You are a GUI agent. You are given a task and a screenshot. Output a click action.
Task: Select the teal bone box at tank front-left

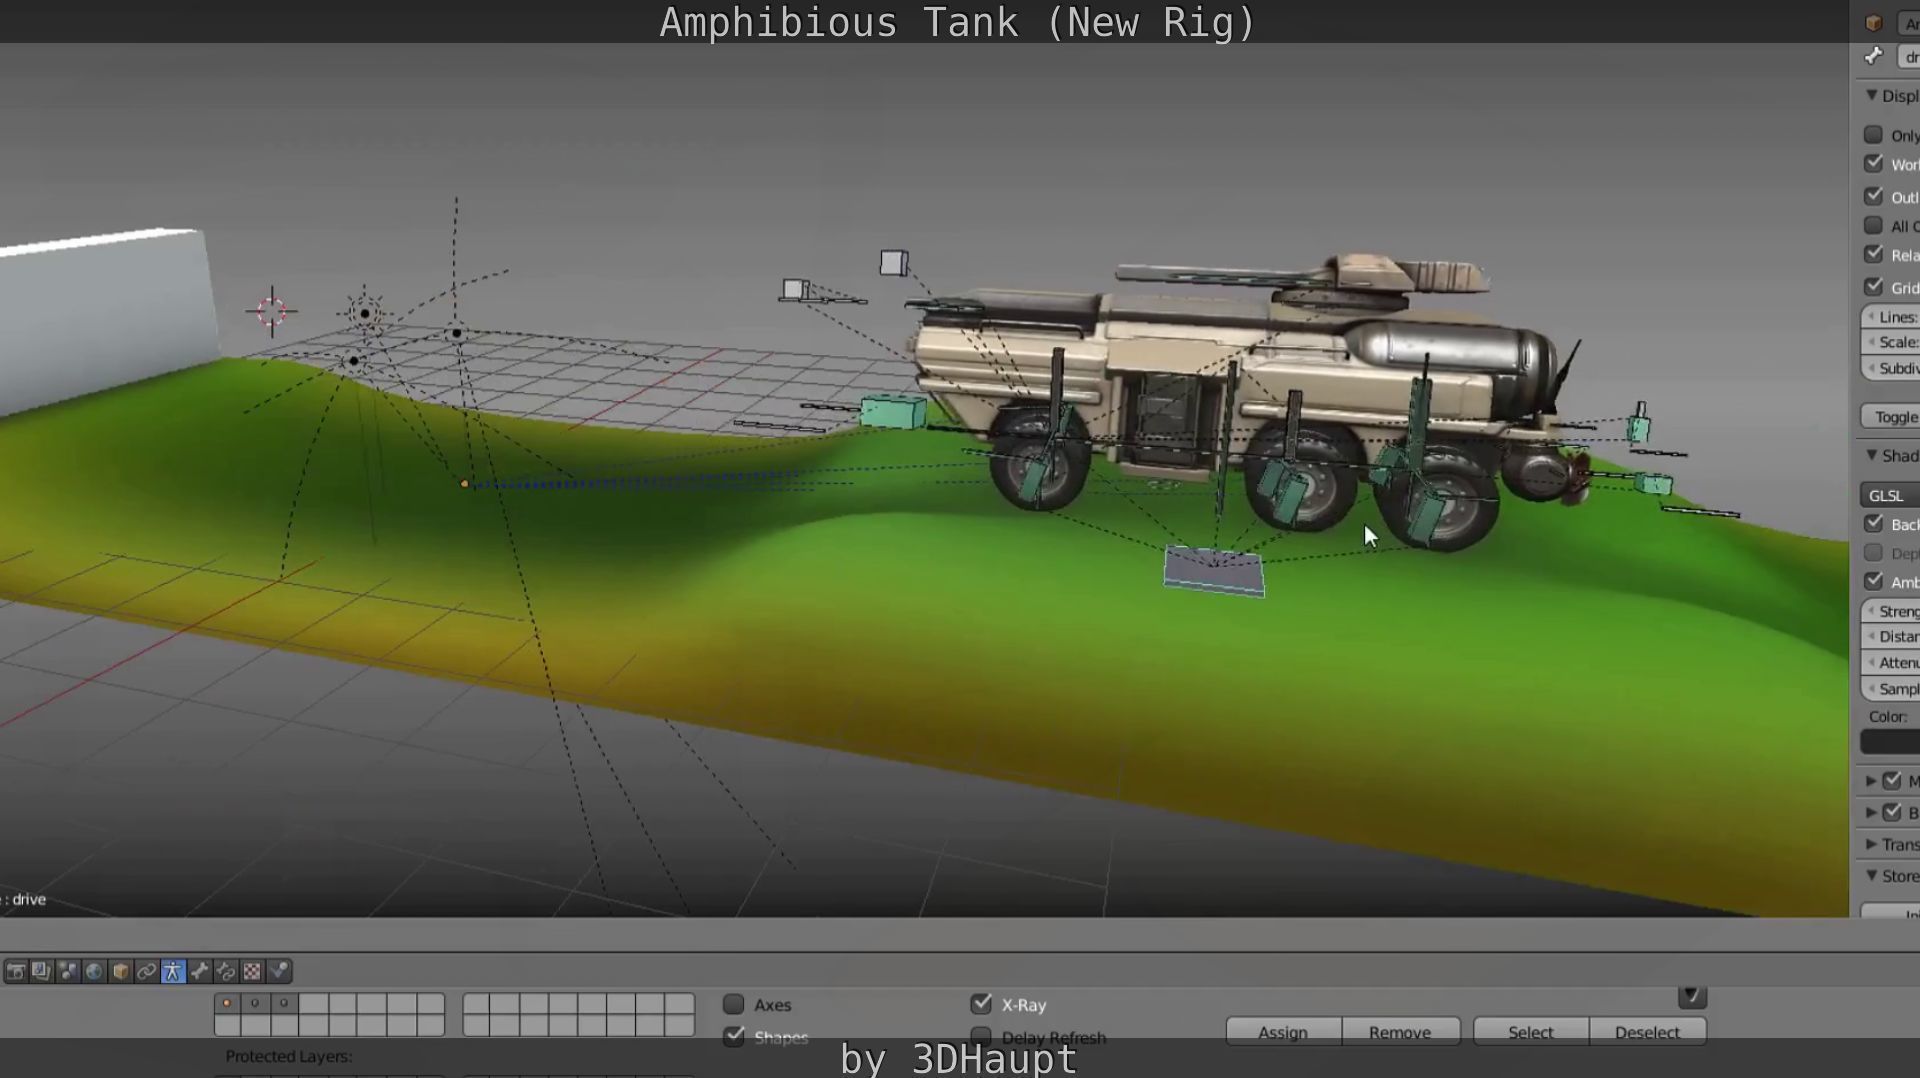click(x=893, y=411)
